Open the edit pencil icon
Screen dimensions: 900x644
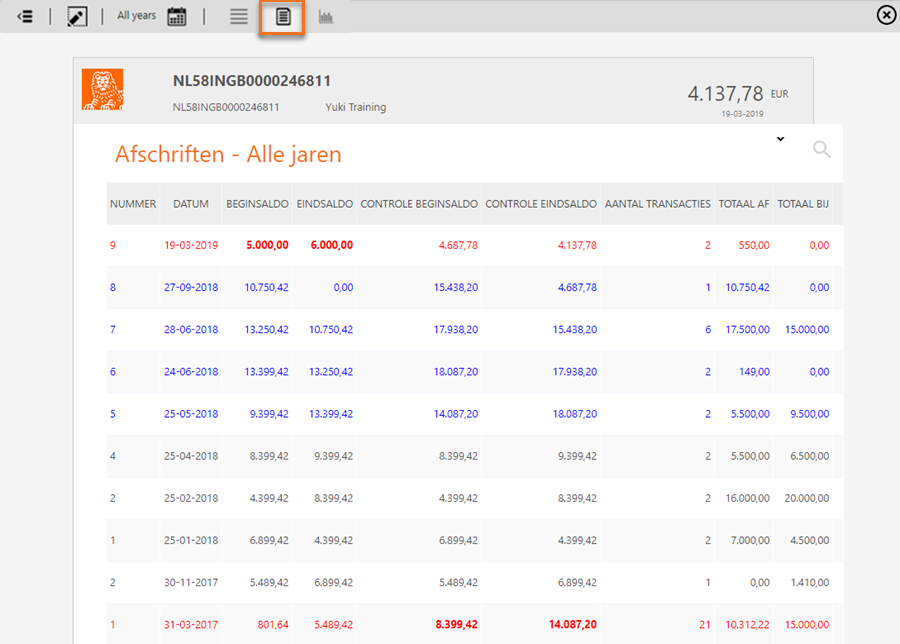(77, 17)
